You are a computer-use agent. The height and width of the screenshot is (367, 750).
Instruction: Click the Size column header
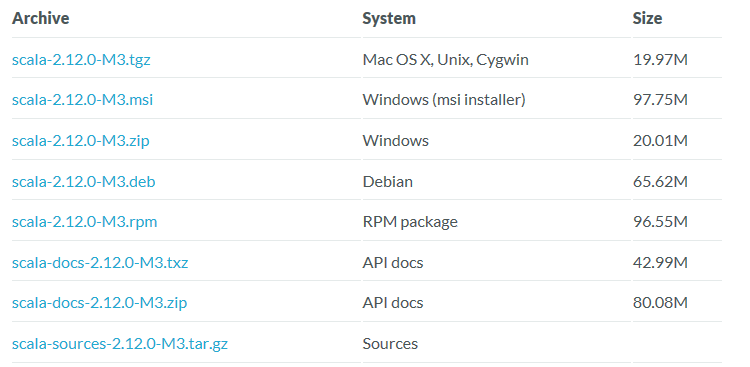(647, 18)
